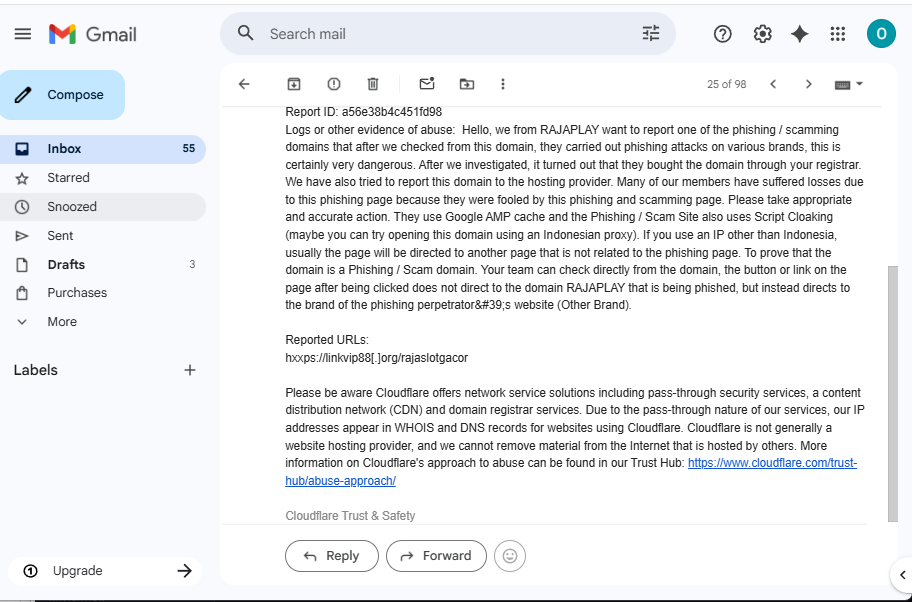Click Upgrade storage button
912x602 pixels.
(x=105, y=571)
